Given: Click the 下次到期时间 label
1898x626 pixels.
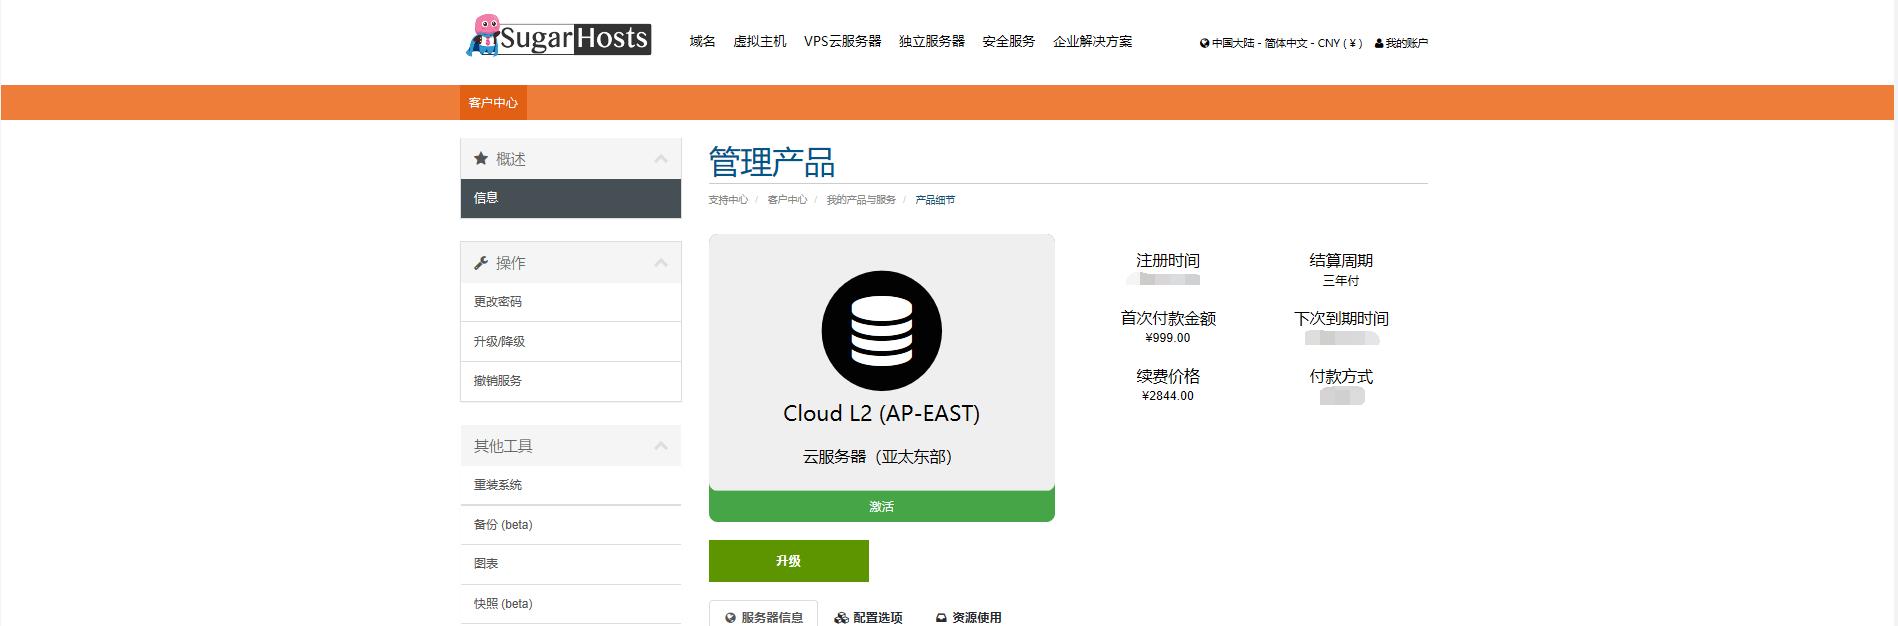Looking at the screenshot, I should coord(1341,318).
